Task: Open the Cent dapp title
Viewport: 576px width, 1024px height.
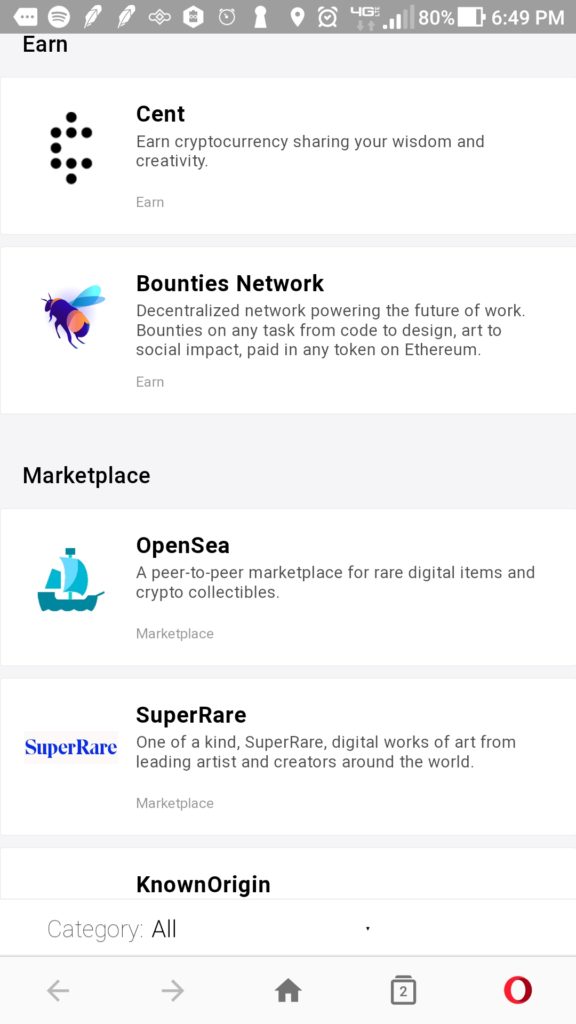Action: 160,114
